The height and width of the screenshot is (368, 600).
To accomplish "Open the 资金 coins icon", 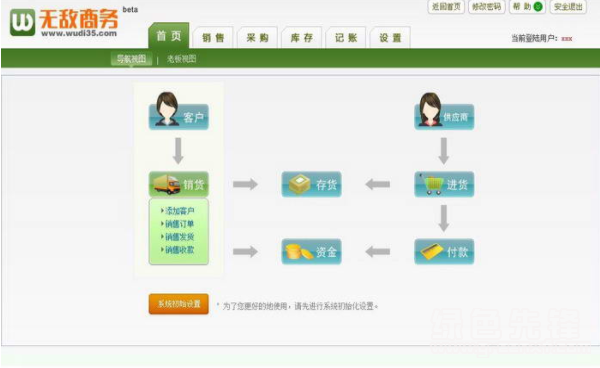I will [x=311, y=252].
